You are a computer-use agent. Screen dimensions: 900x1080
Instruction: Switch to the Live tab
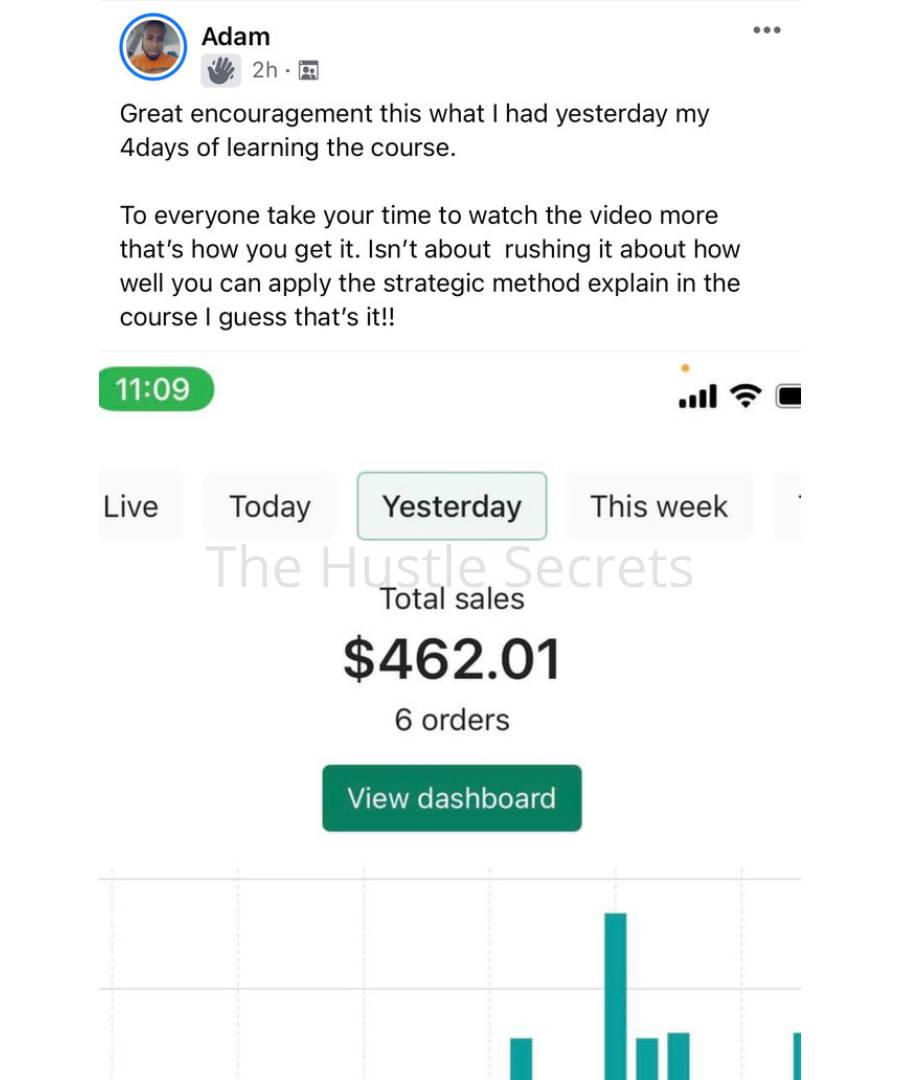[138, 506]
